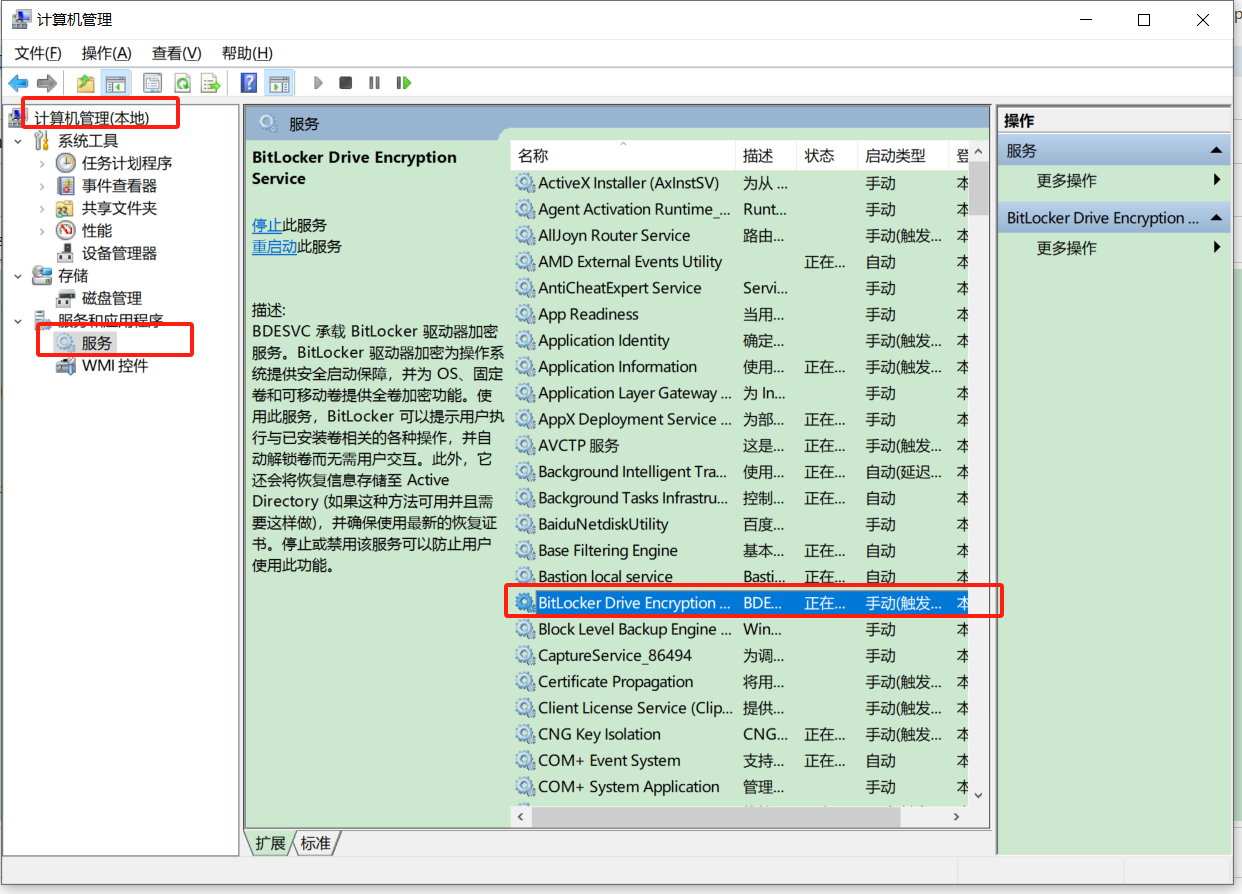Expand the 任务计划程序 tree node
Viewport: 1242px width, 894px height.
tap(41, 163)
